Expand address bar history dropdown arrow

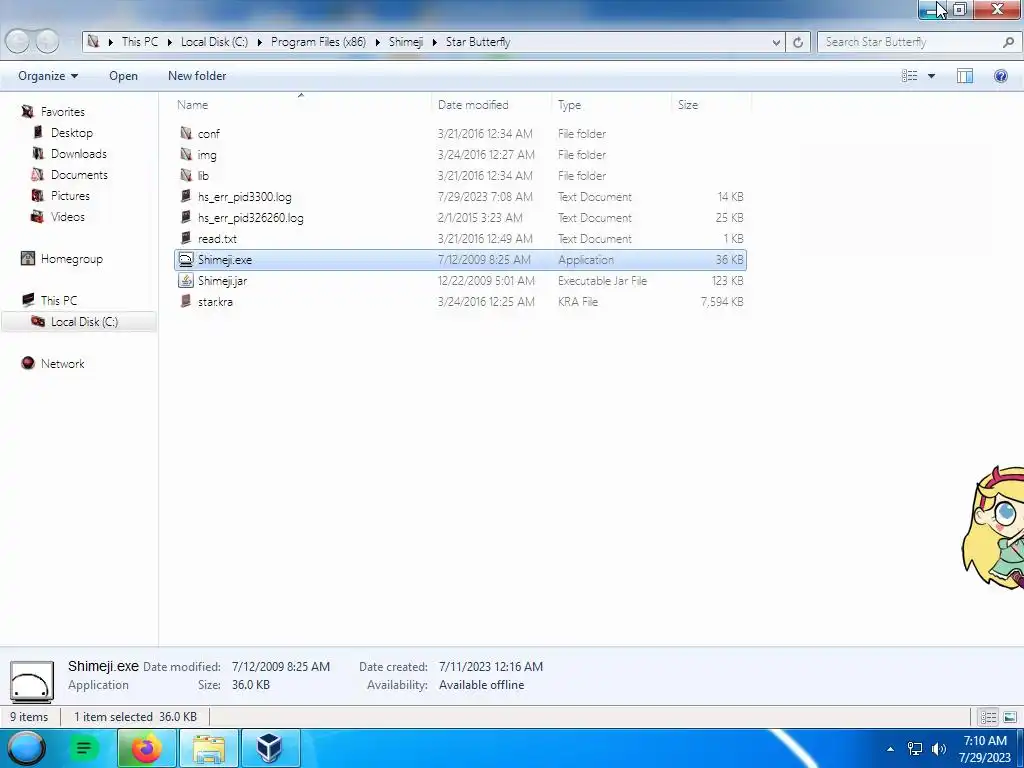776,42
